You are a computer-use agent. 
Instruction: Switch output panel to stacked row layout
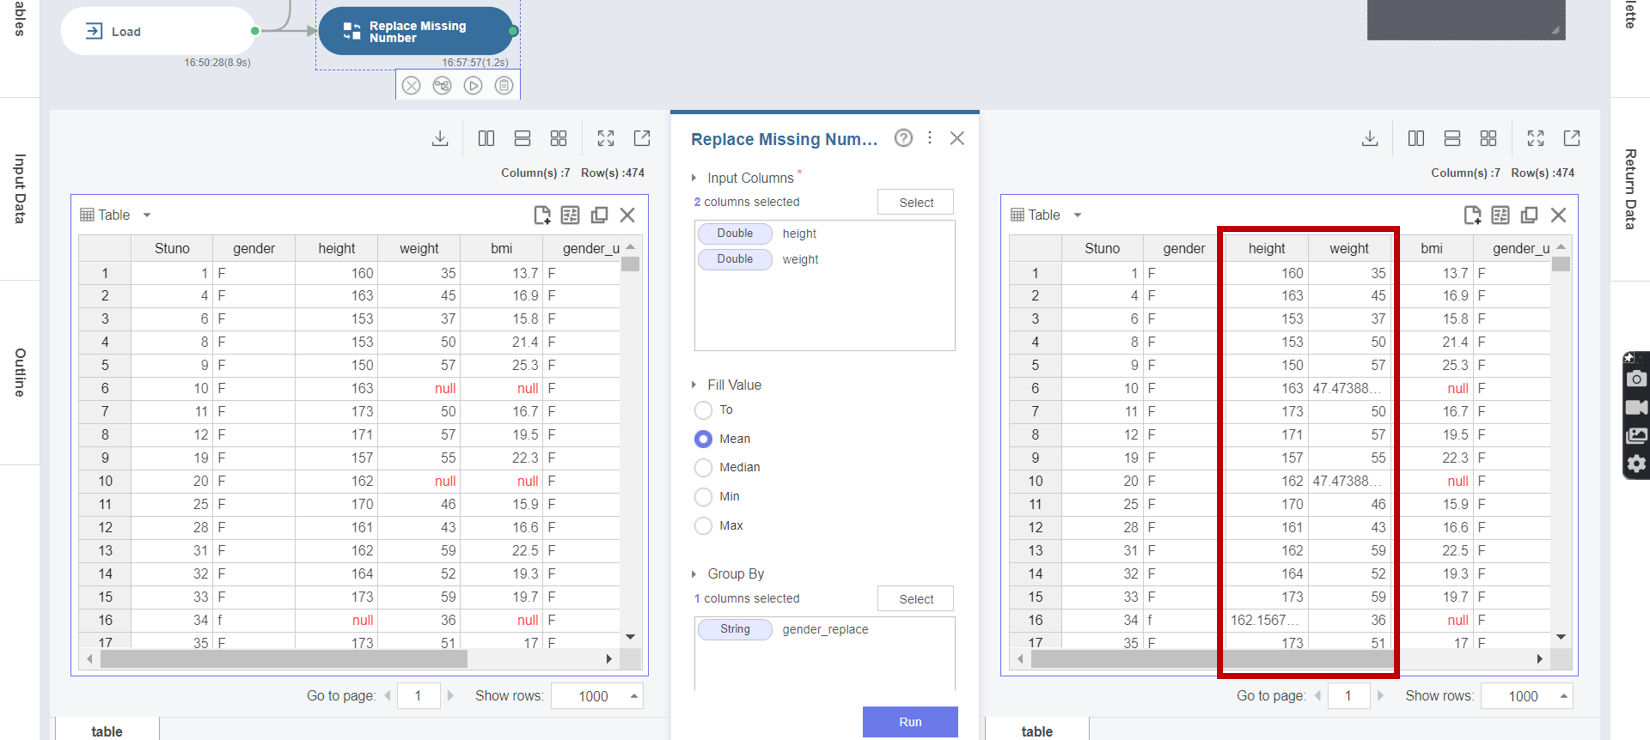click(1452, 138)
